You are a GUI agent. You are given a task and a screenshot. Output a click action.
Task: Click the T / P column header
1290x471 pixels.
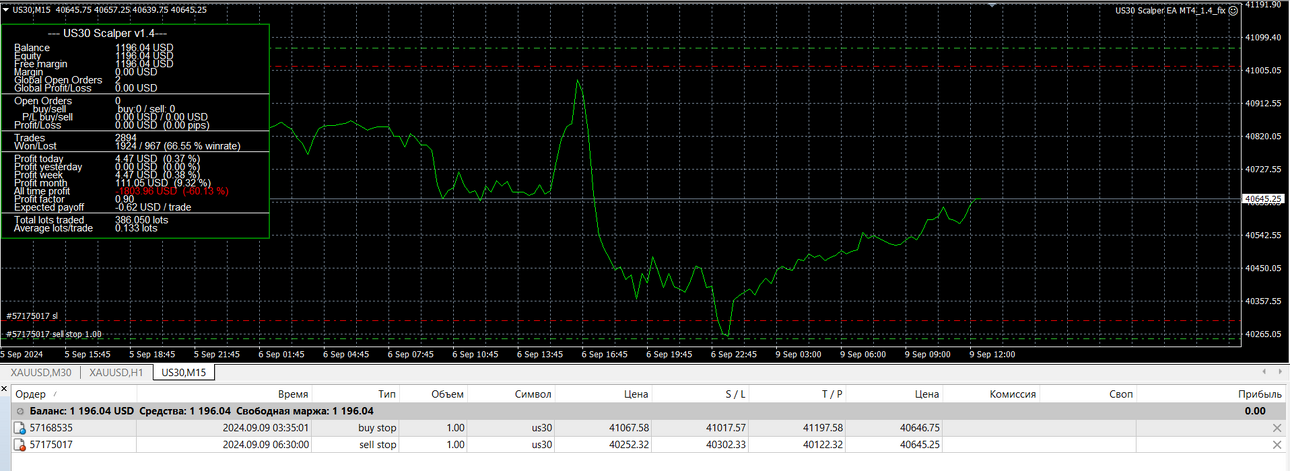[832, 394]
